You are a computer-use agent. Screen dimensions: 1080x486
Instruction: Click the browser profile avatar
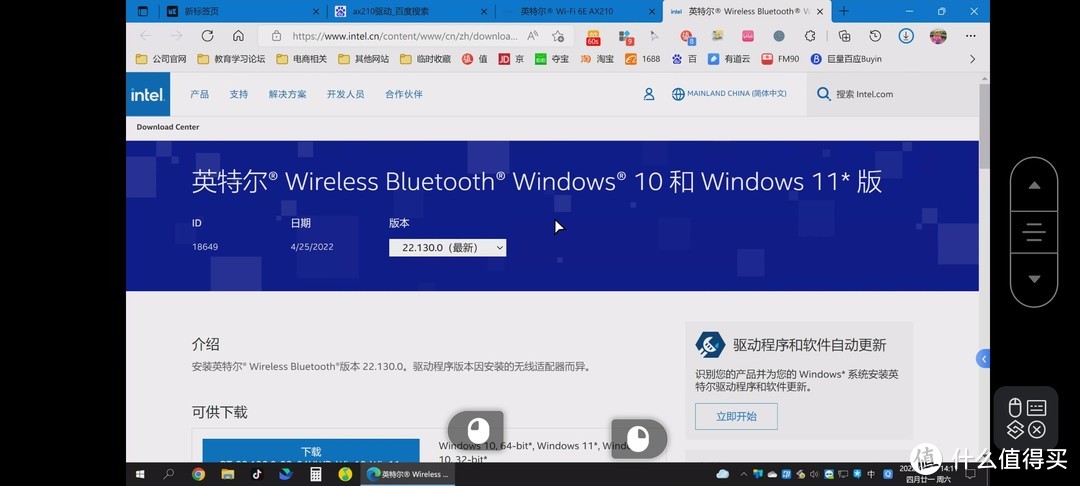pyautogui.click(x=937, y=36)
